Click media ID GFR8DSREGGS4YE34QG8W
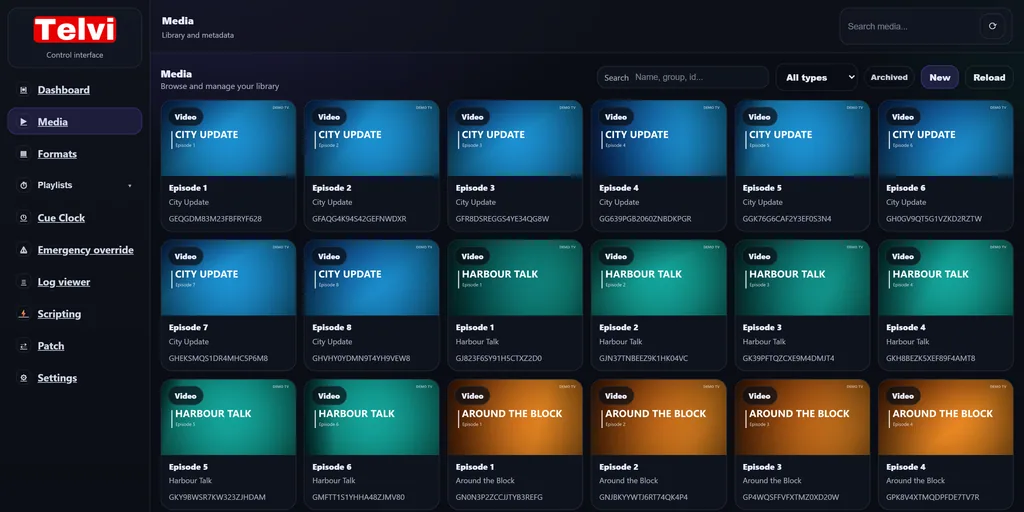Screen dimensions: 1024x512 [502, 219]
